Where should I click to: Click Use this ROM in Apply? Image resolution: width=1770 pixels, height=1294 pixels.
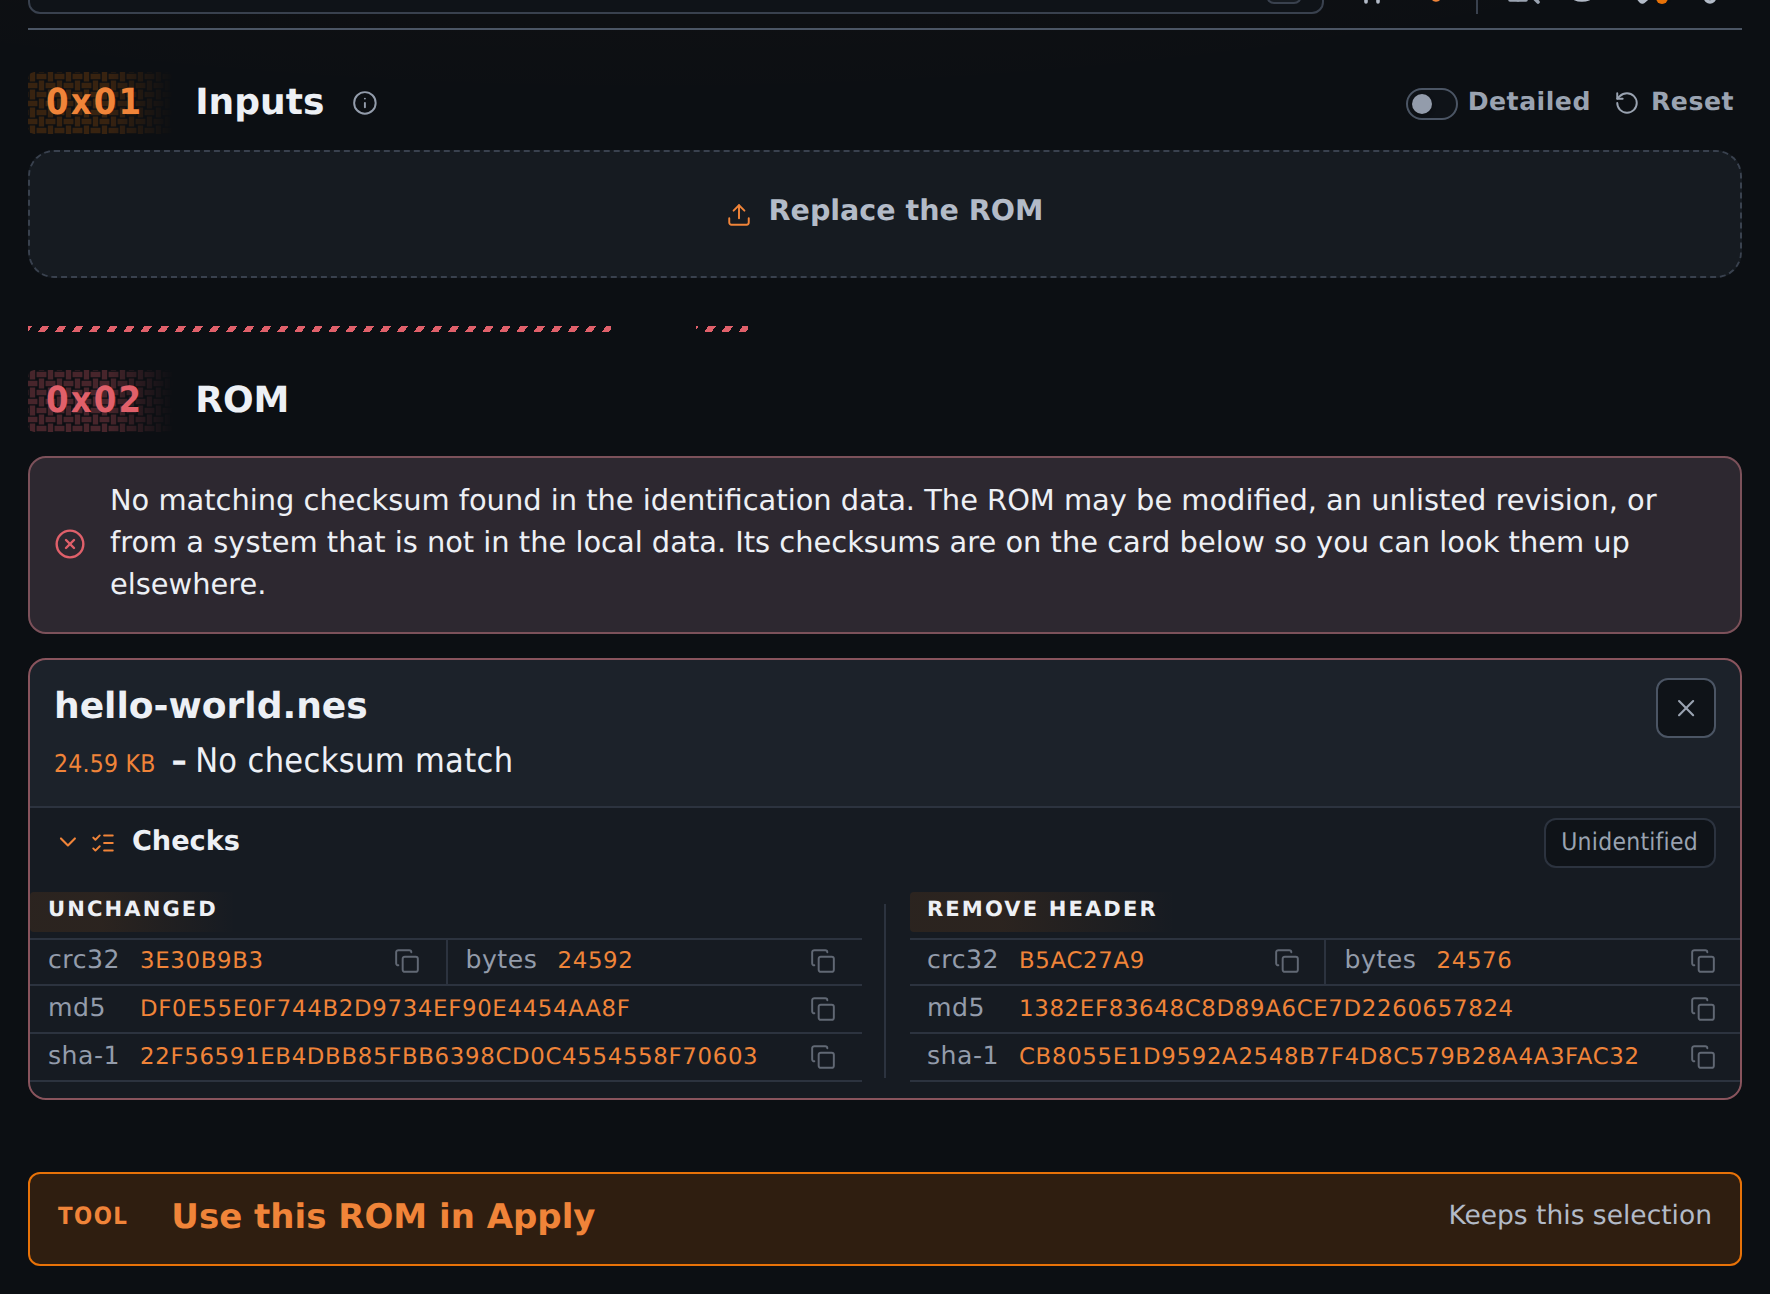(885, 1219)
